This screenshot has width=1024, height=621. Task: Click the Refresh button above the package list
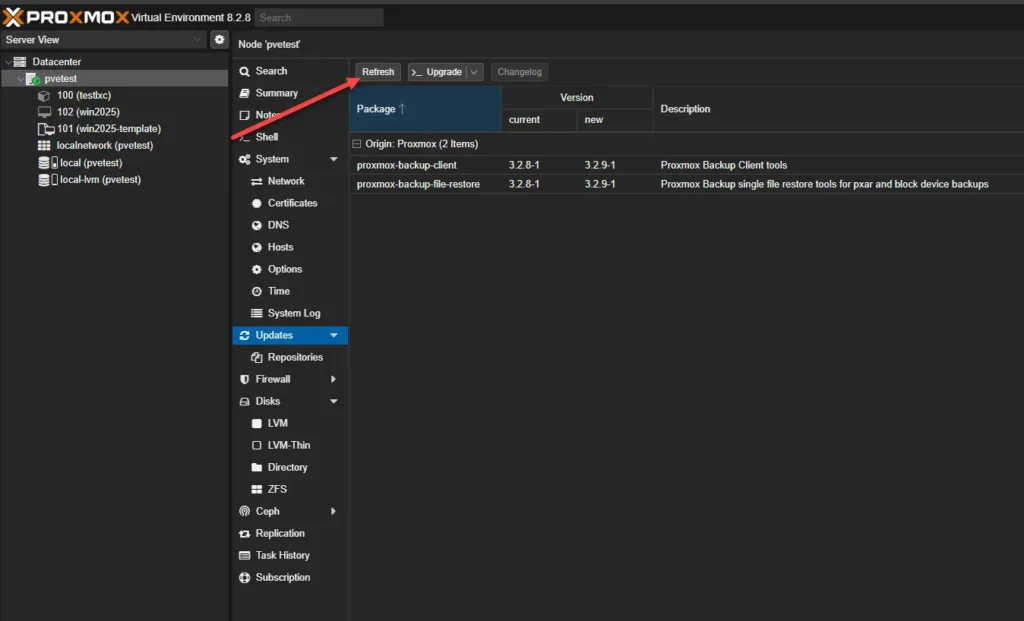(377, 71)
